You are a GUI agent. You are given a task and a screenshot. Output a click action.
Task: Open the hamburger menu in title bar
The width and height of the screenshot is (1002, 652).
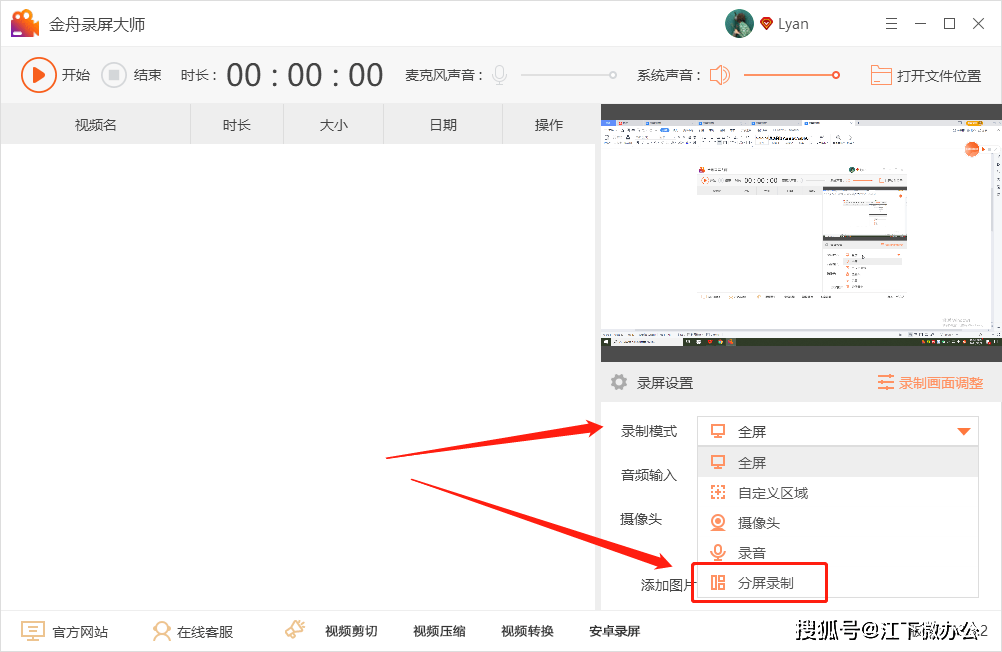click(x=891, y=24)
